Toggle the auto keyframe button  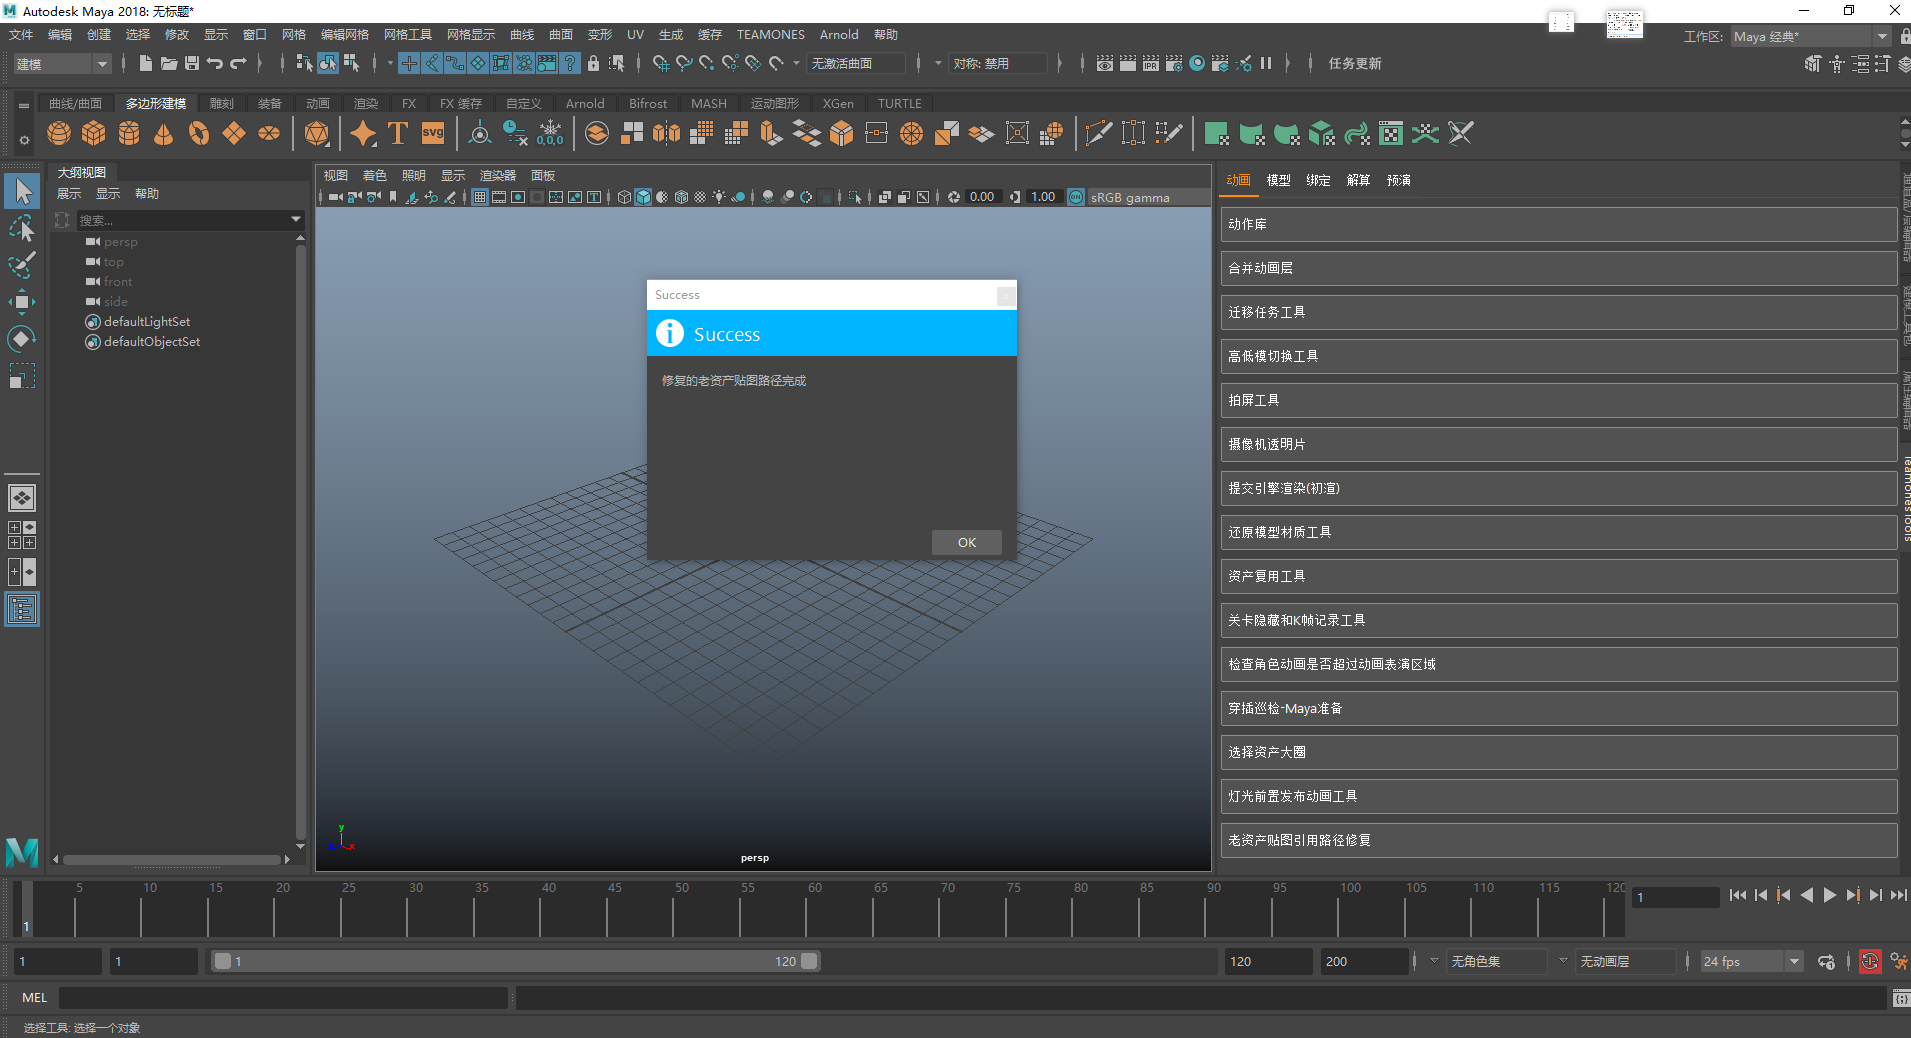(x=1869, y=962)
